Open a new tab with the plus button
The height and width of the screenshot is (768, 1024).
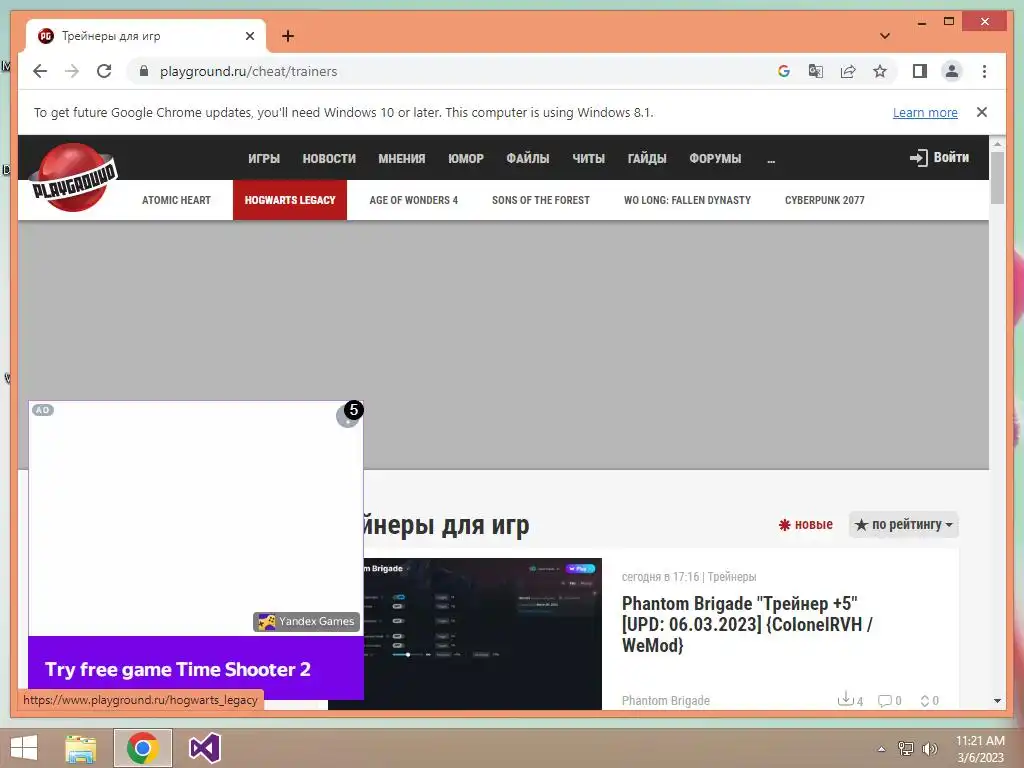tap(288, 36)
